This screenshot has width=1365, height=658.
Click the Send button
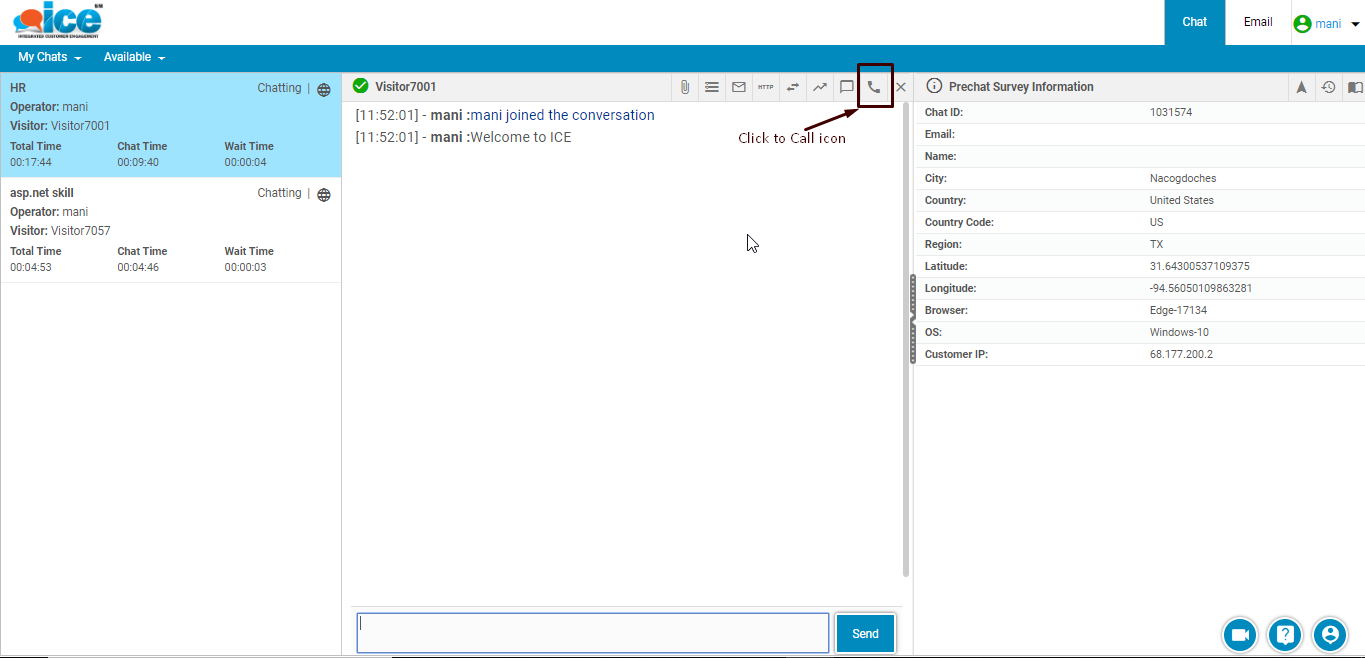(865, 634)
